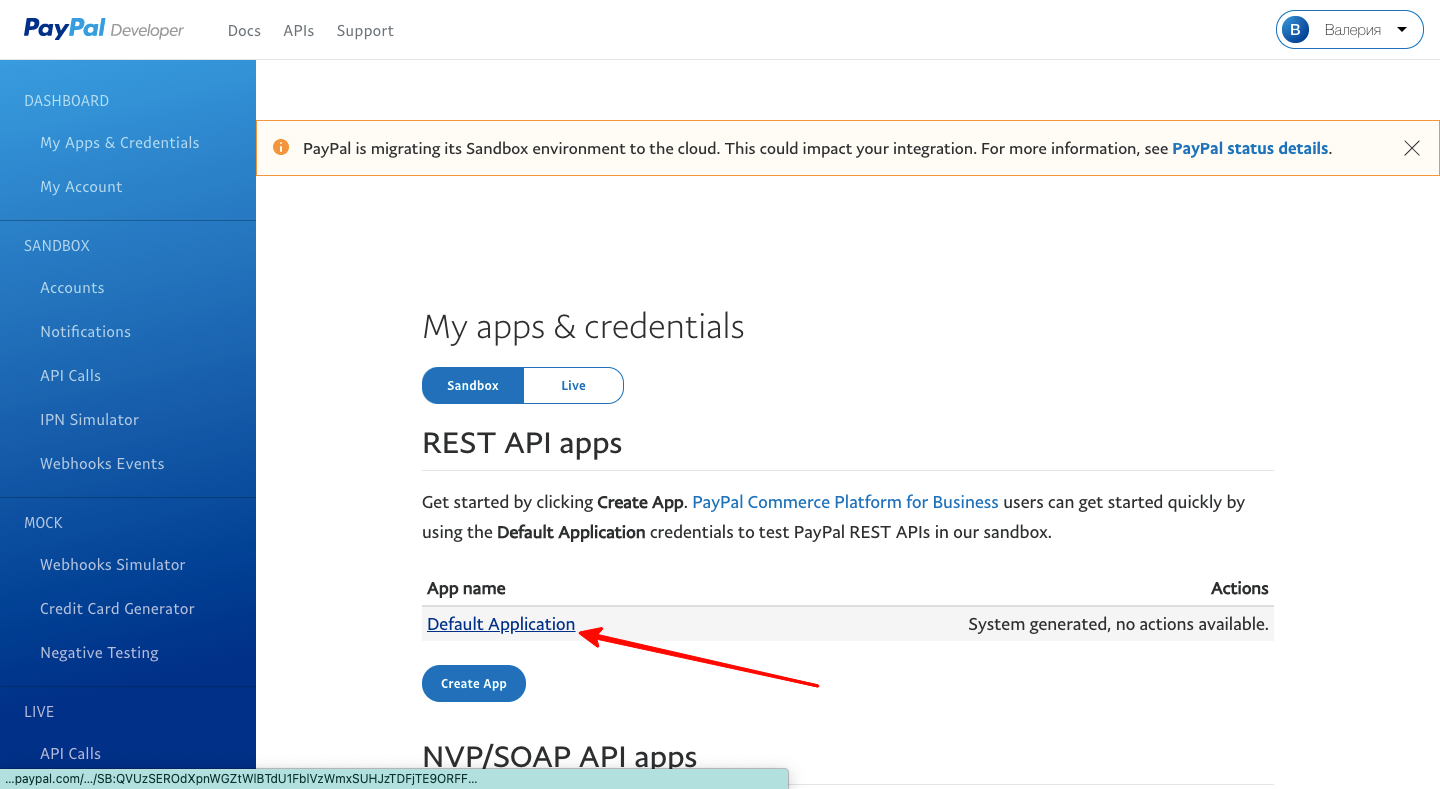Open Live API Calls page
Screen dimensions: 1440x789
(70, 754)
